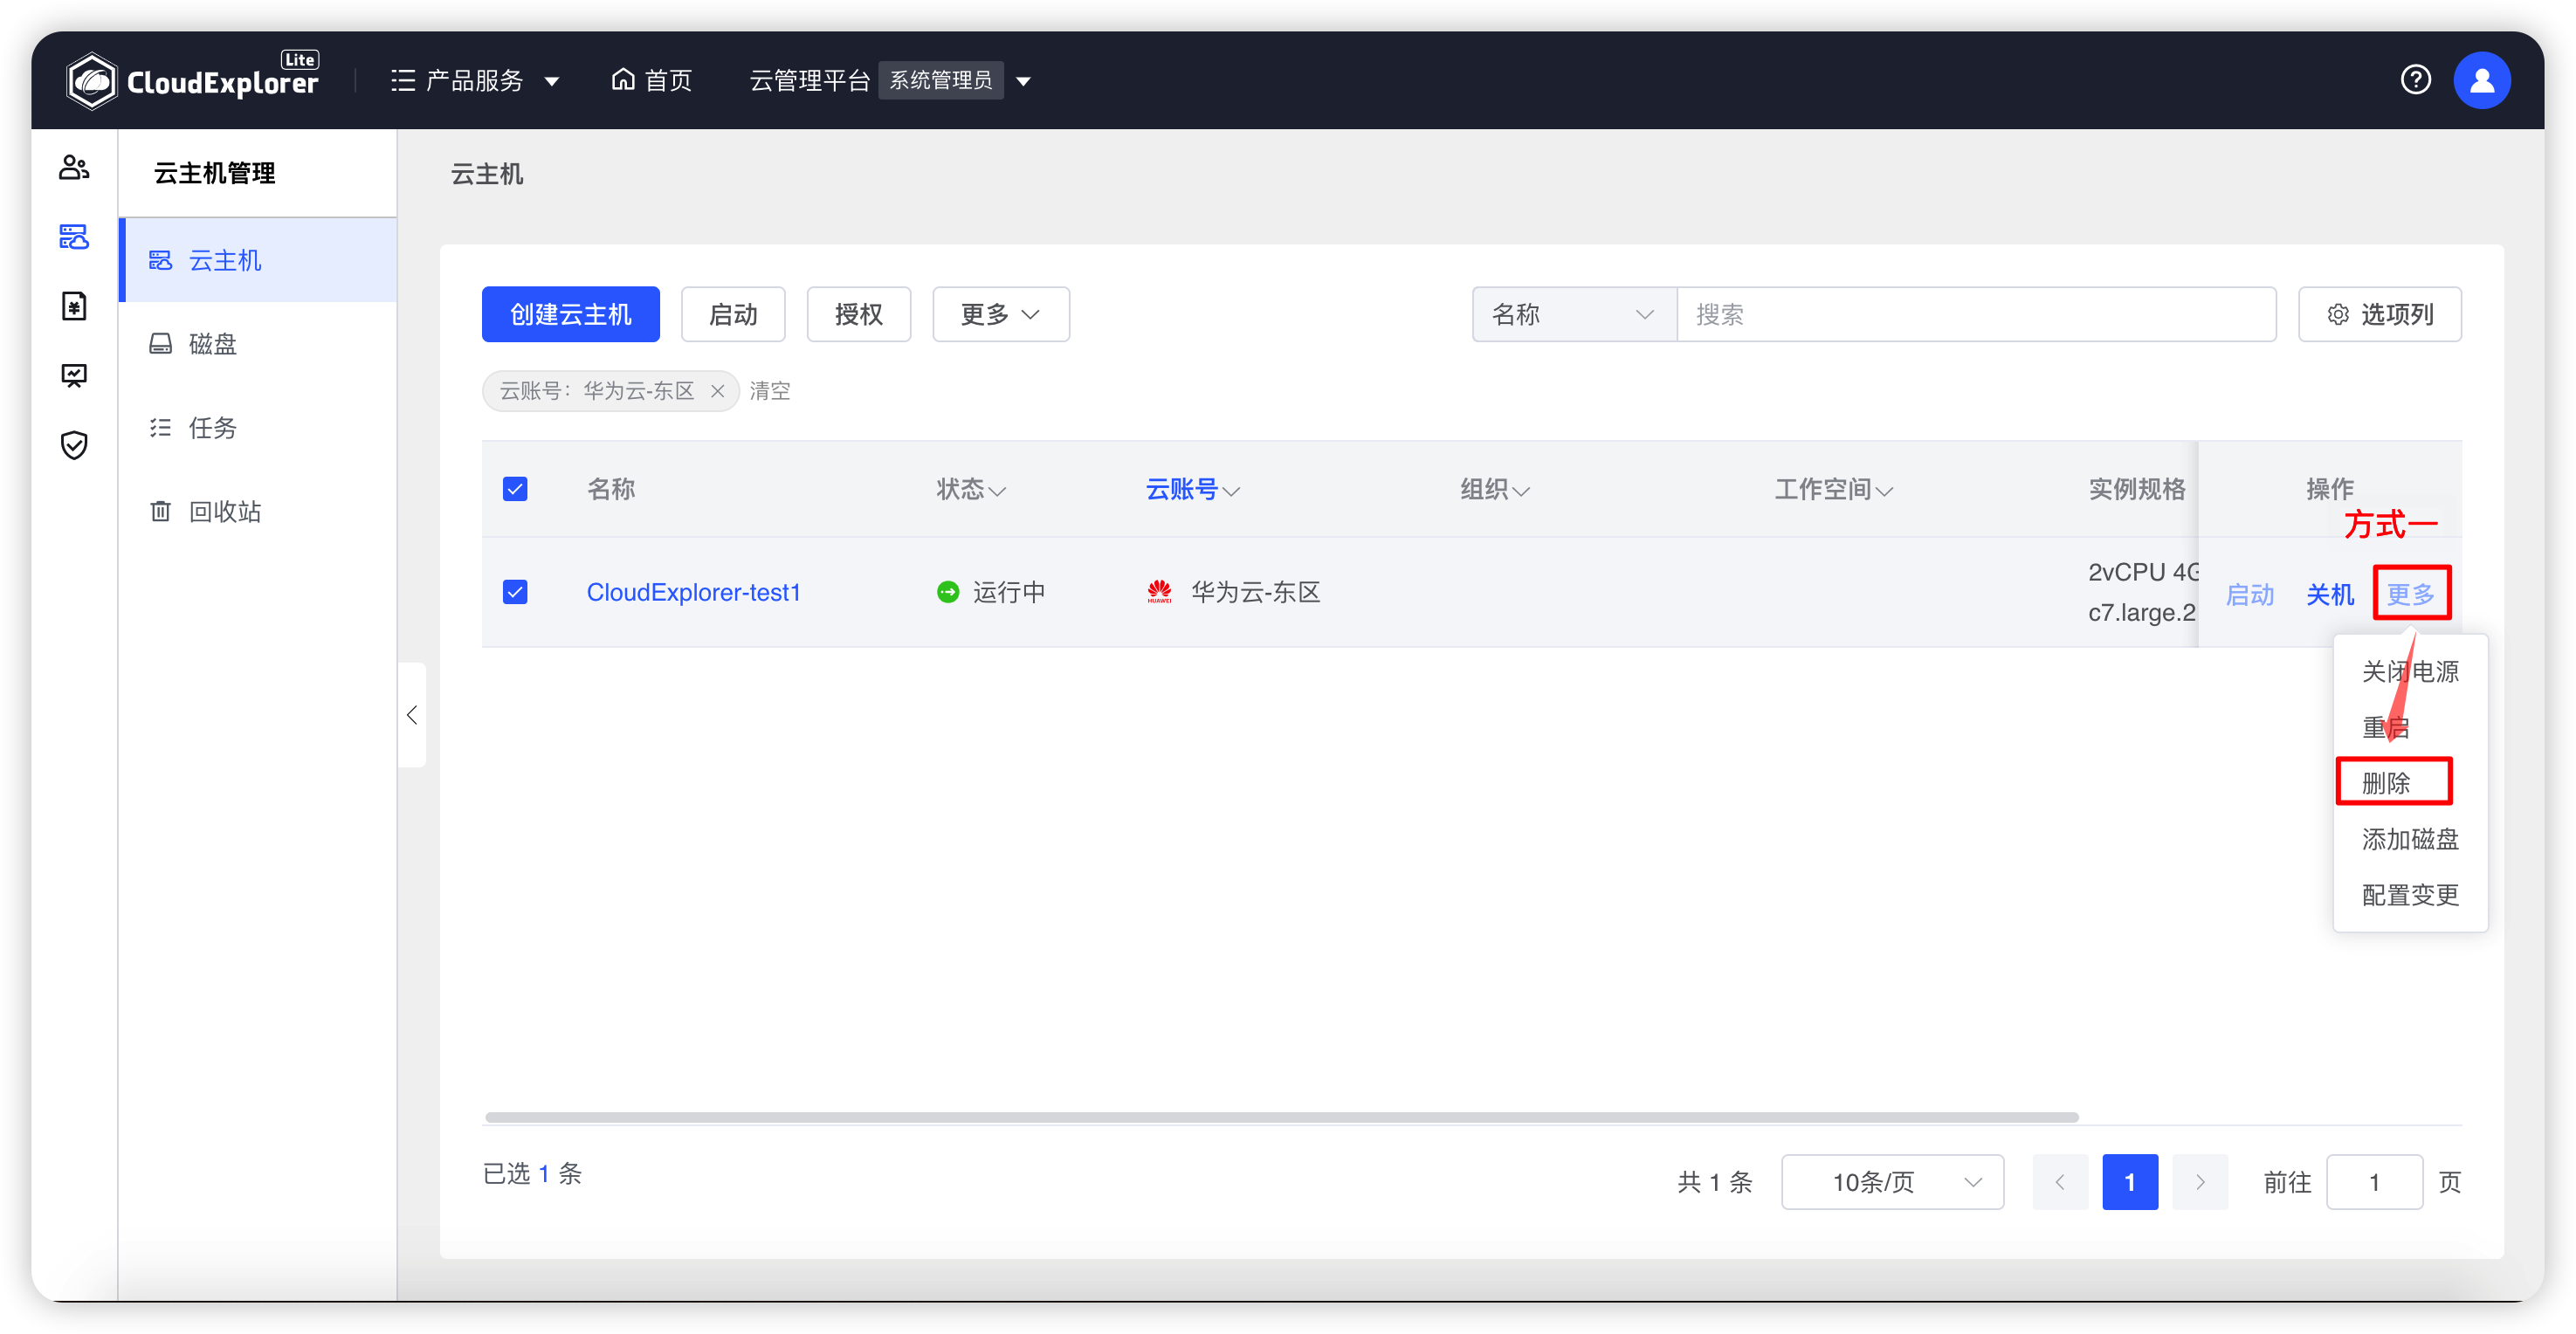The width and height of the screenshot is (2576, 1334).
Task: Open the help question mark icon
Action: coord(2415,80)
